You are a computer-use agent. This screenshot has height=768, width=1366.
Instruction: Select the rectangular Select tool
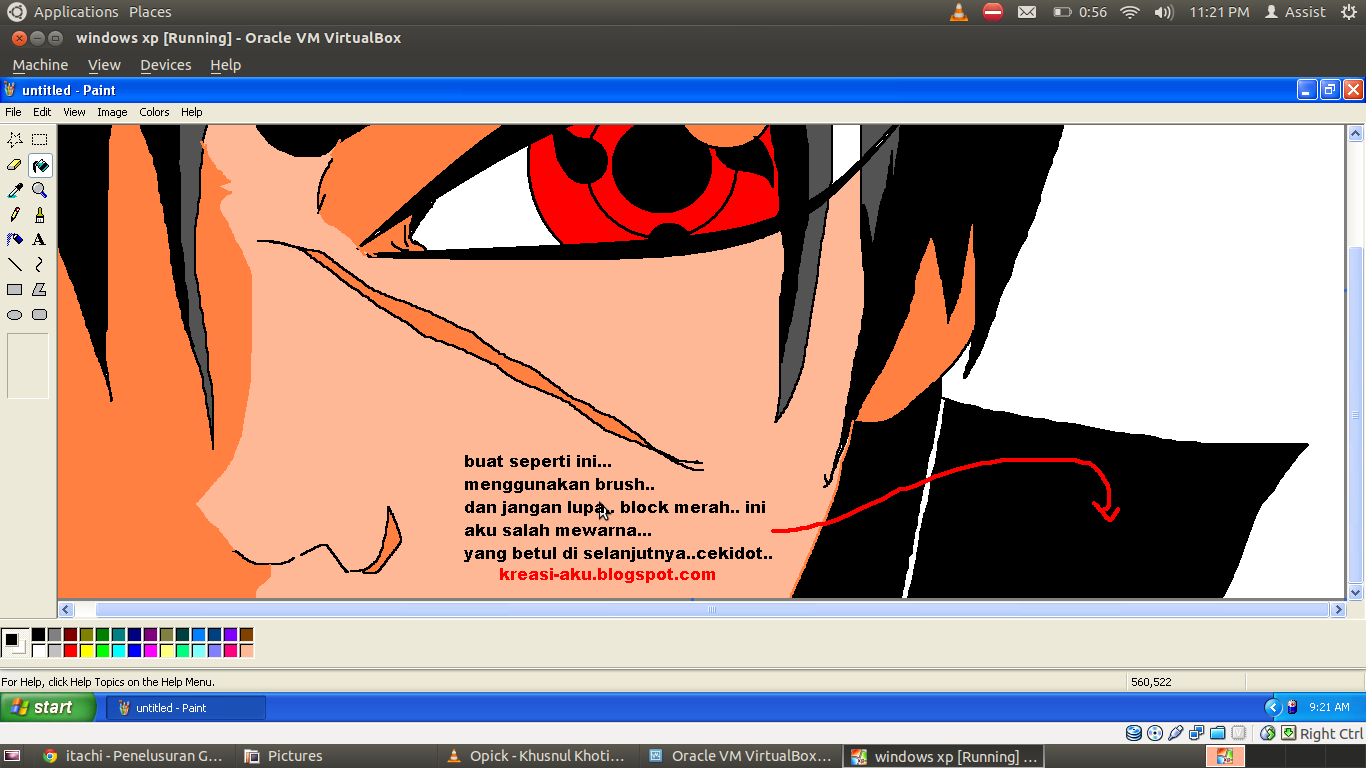point(40,140)
